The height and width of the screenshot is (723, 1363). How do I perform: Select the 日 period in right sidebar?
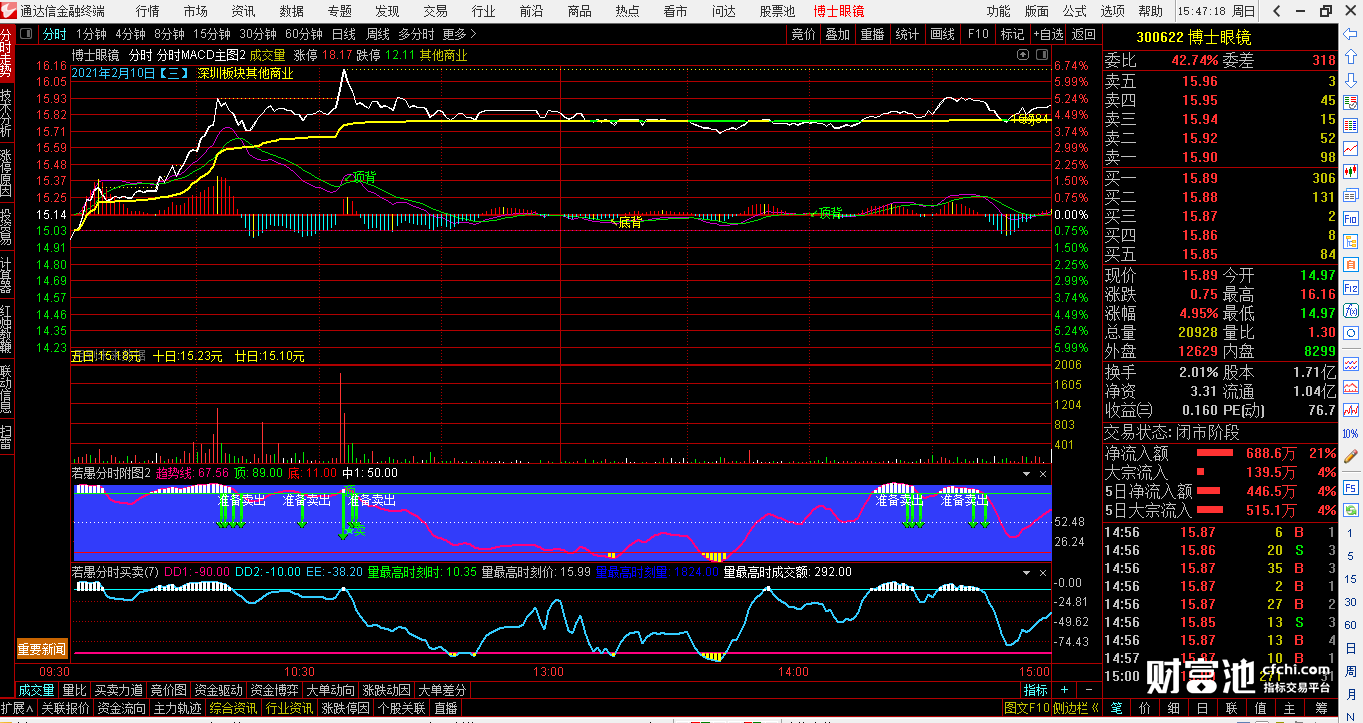click(1351, 648)
